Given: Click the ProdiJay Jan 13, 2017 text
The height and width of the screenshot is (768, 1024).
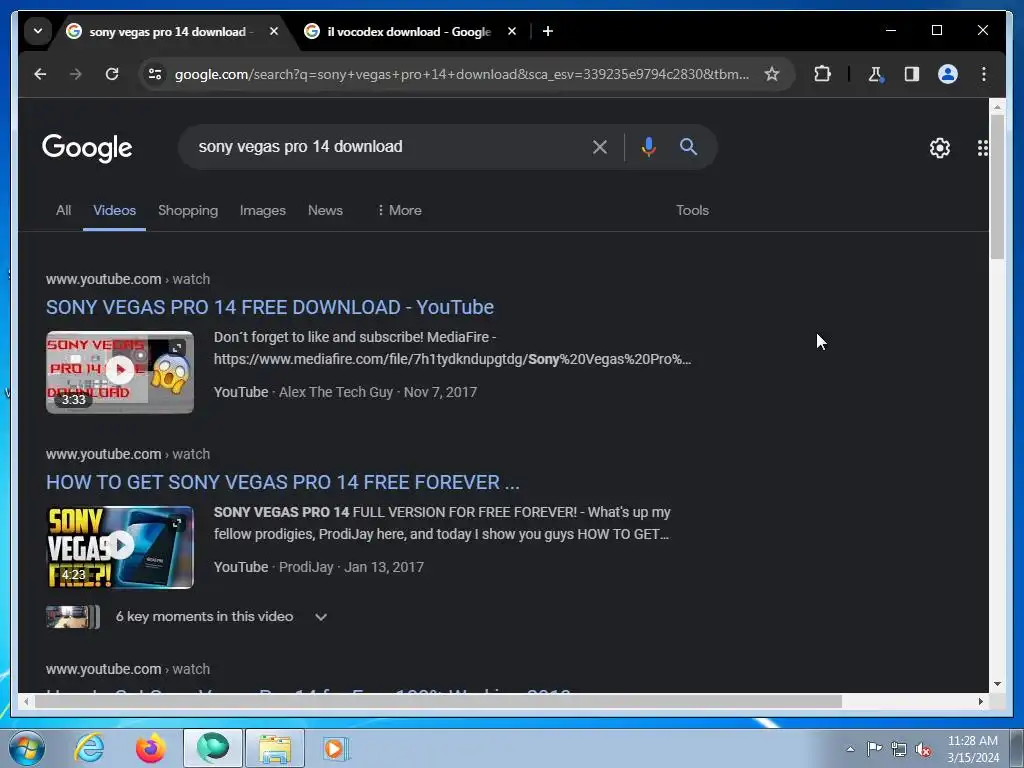Looking at the screenshot, I should [x=351, y=567].
